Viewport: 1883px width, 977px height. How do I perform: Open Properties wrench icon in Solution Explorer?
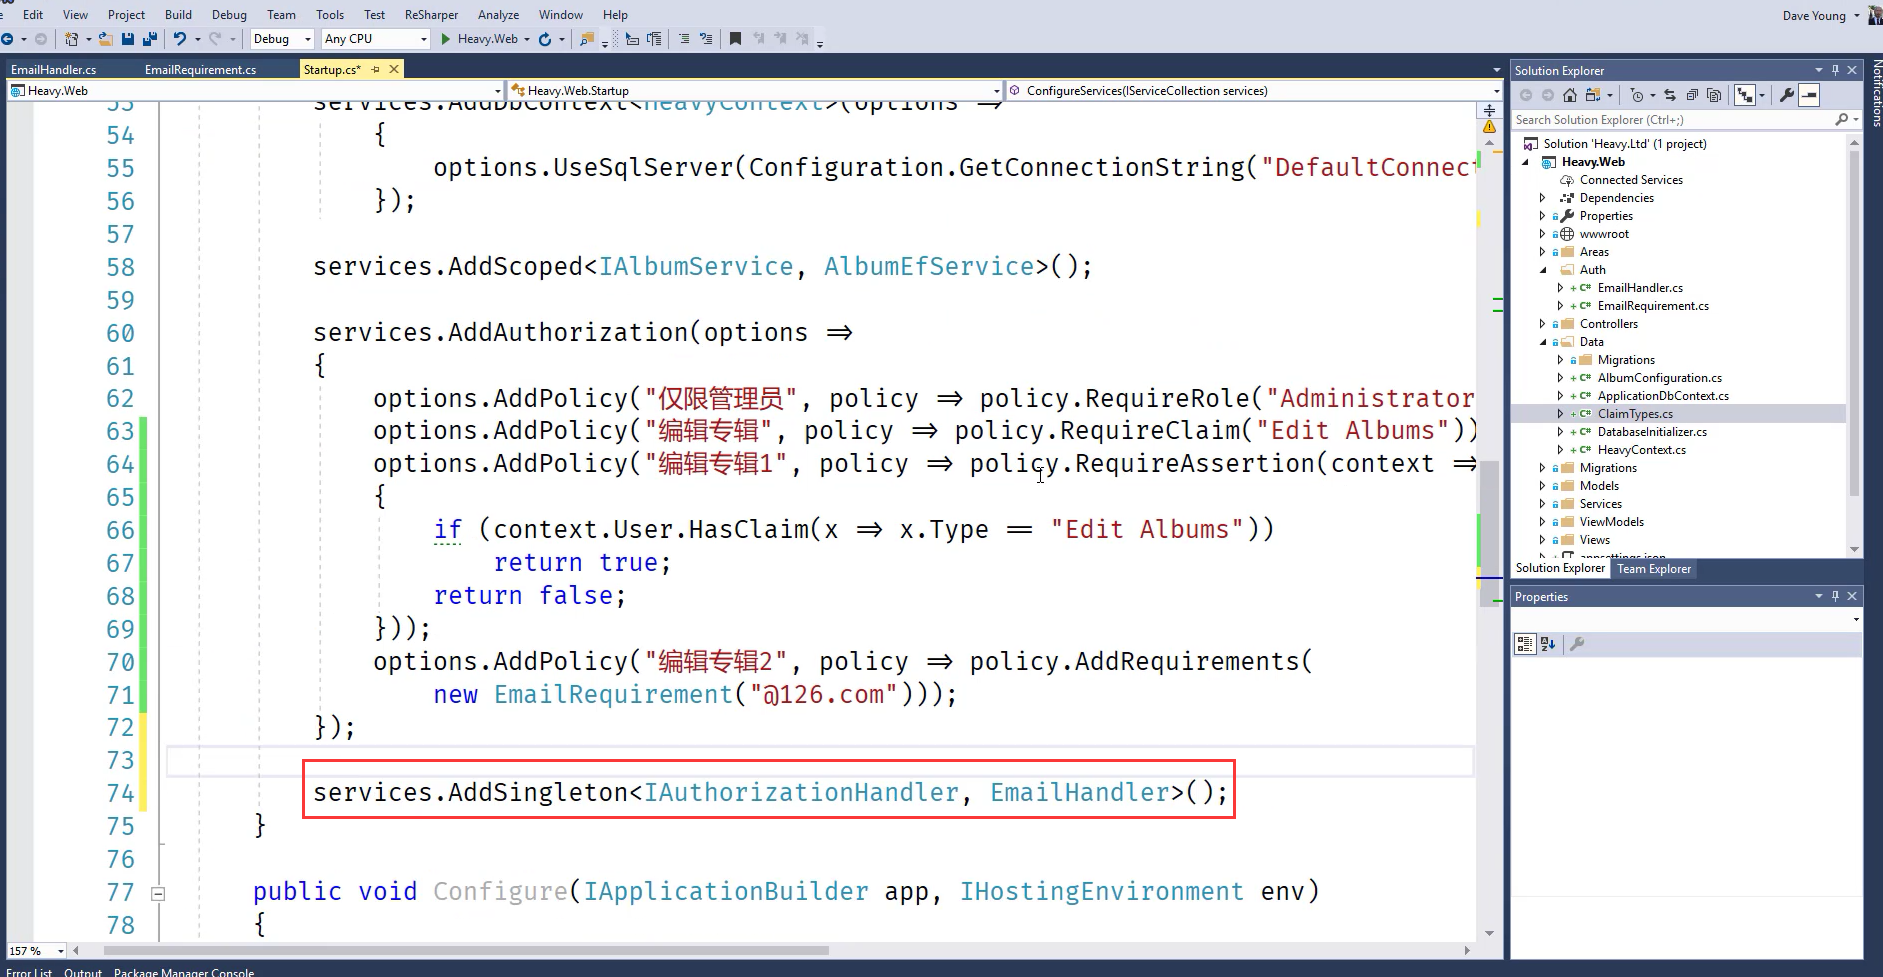tap(1786, 95)
